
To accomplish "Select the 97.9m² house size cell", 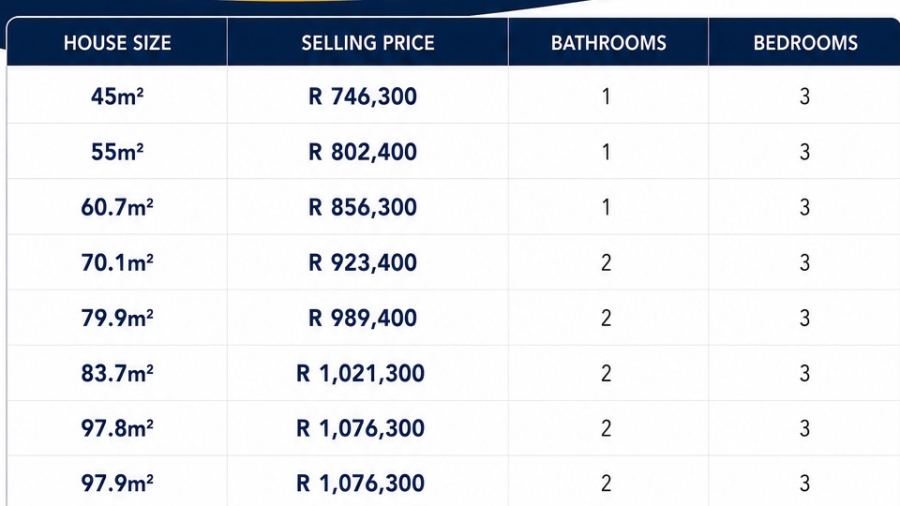I will click(x=117, y=483).
